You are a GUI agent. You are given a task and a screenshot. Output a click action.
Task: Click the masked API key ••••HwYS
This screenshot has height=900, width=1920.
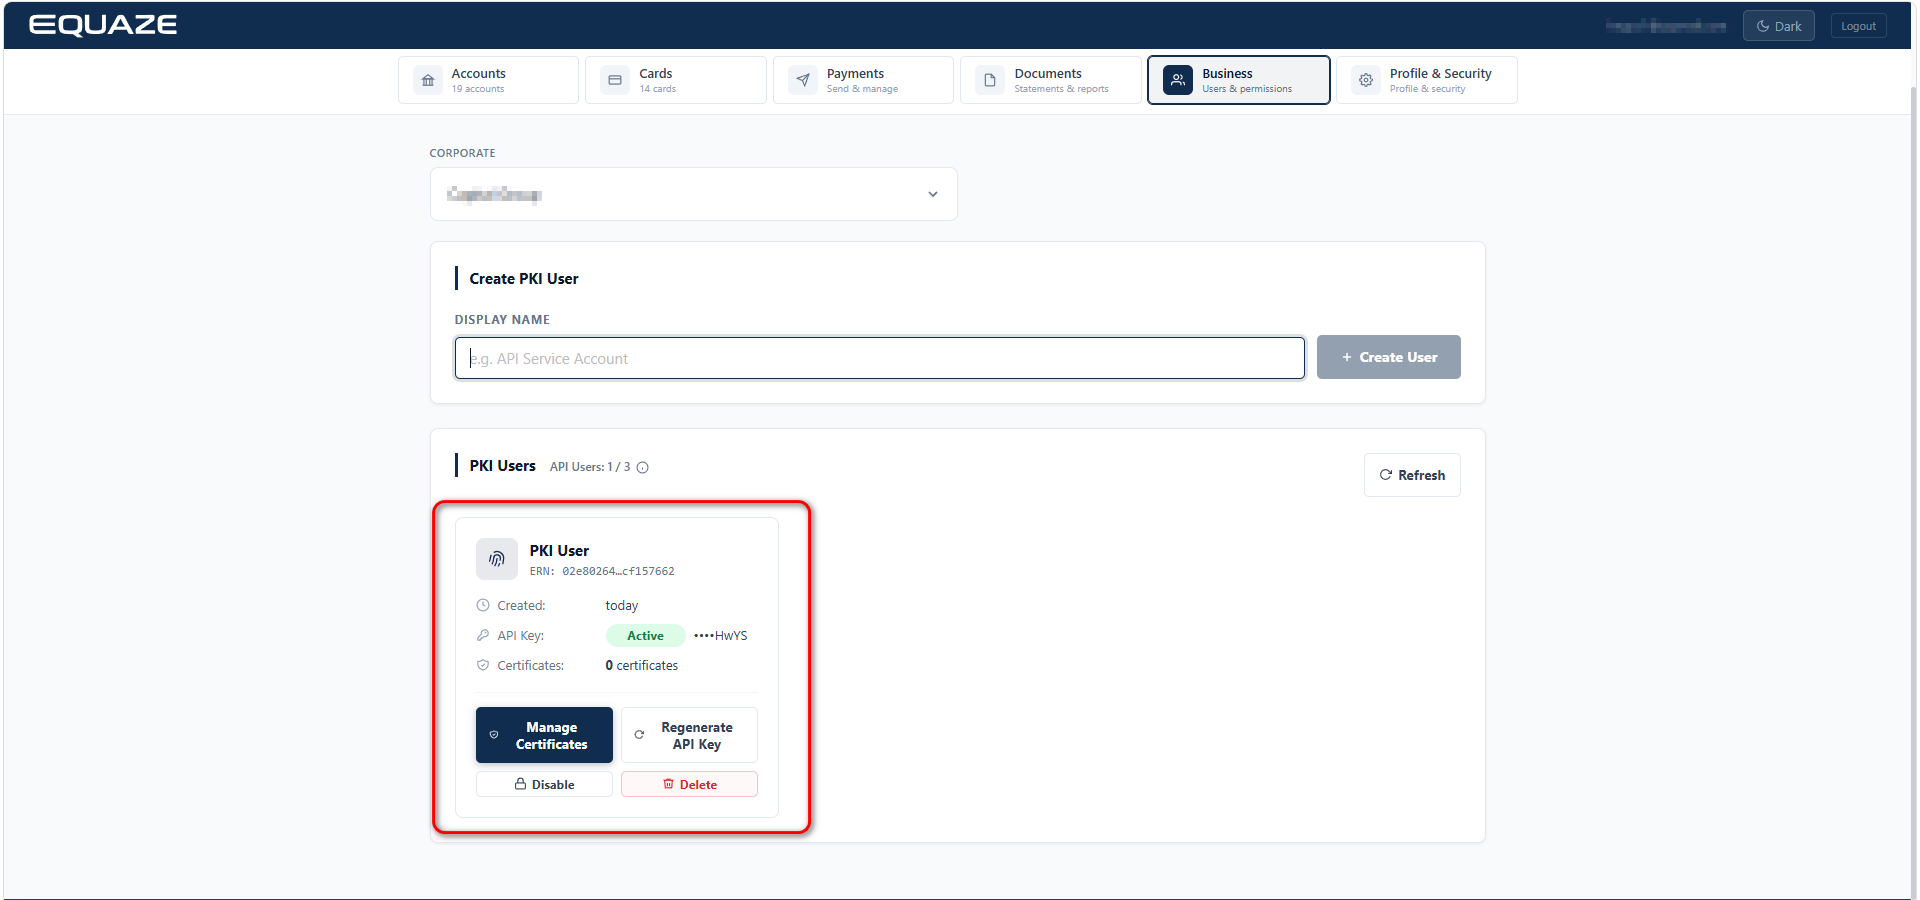[x=721, y=635]
